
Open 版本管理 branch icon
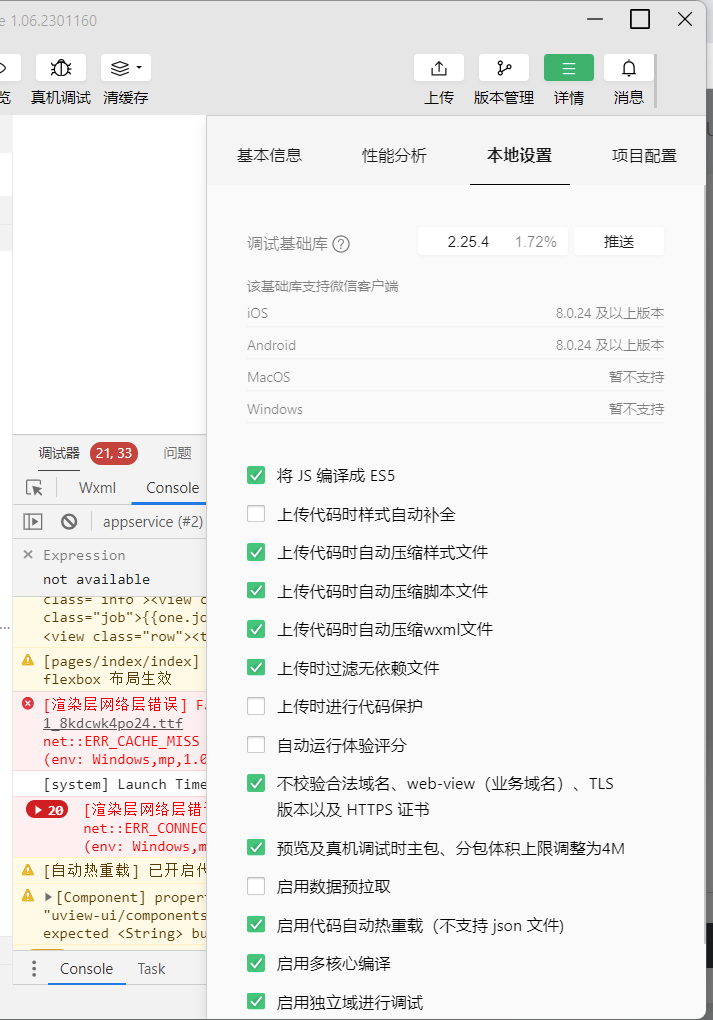(504, 68)
